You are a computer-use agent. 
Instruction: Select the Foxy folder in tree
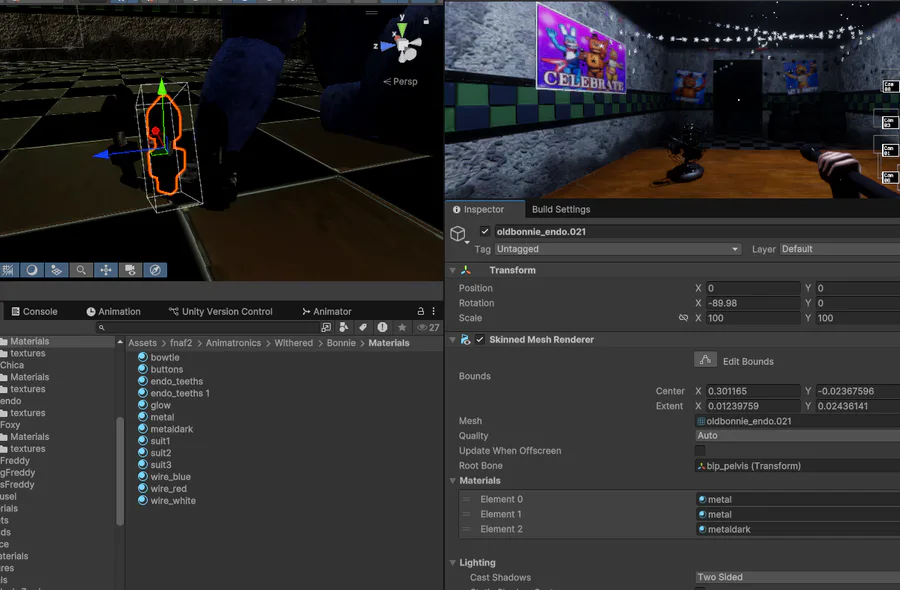(x=10, y=425)
